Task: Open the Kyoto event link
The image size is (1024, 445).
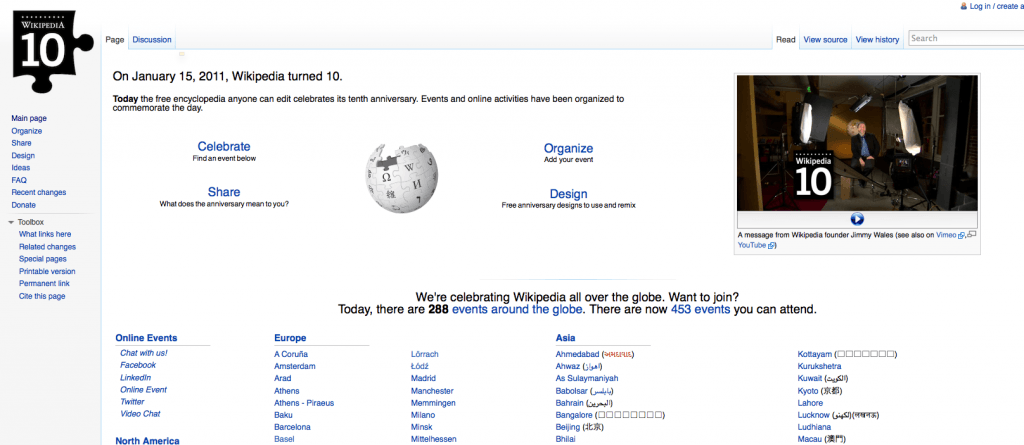Action: (808, 391)
